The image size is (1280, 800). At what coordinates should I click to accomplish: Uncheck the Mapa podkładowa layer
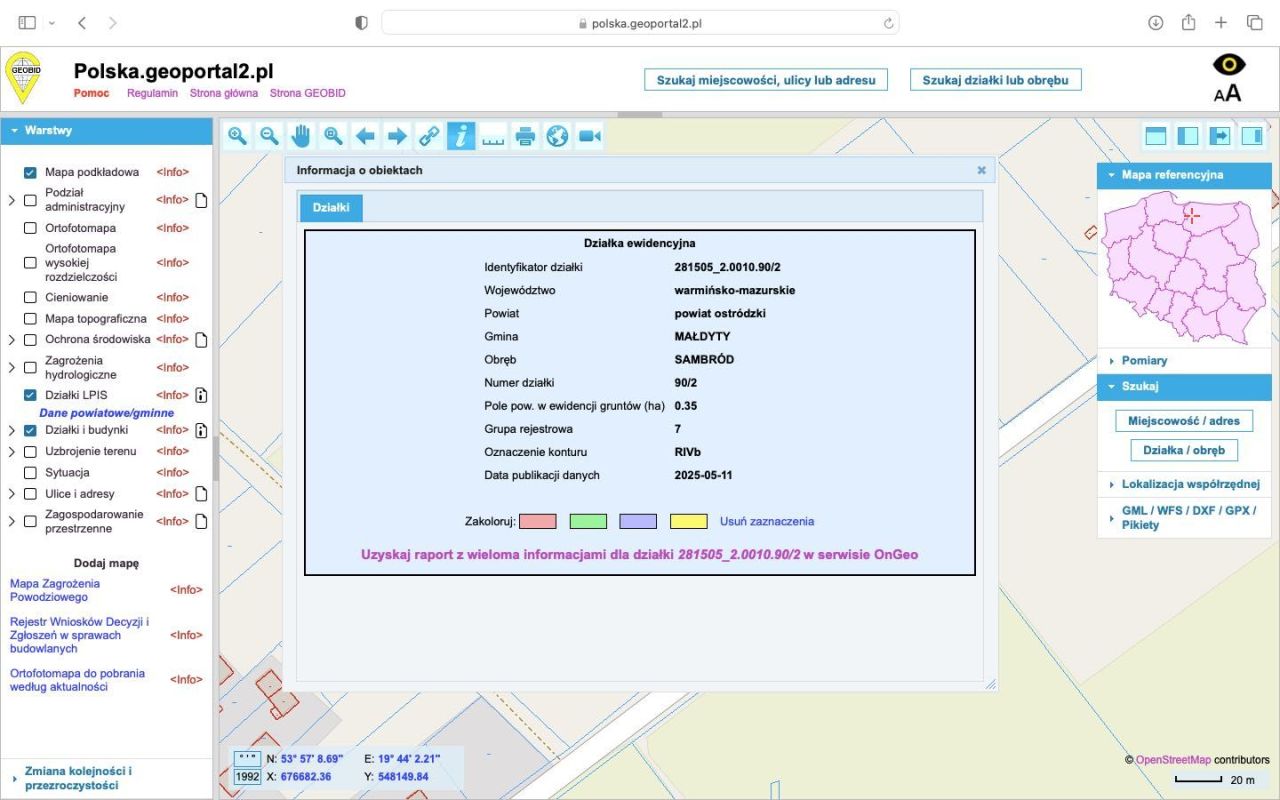(x=30, y=172)
